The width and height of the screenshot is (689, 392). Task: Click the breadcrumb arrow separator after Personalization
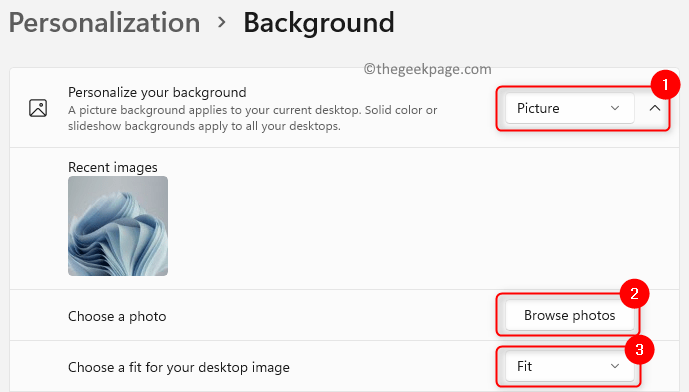[222, 22]
